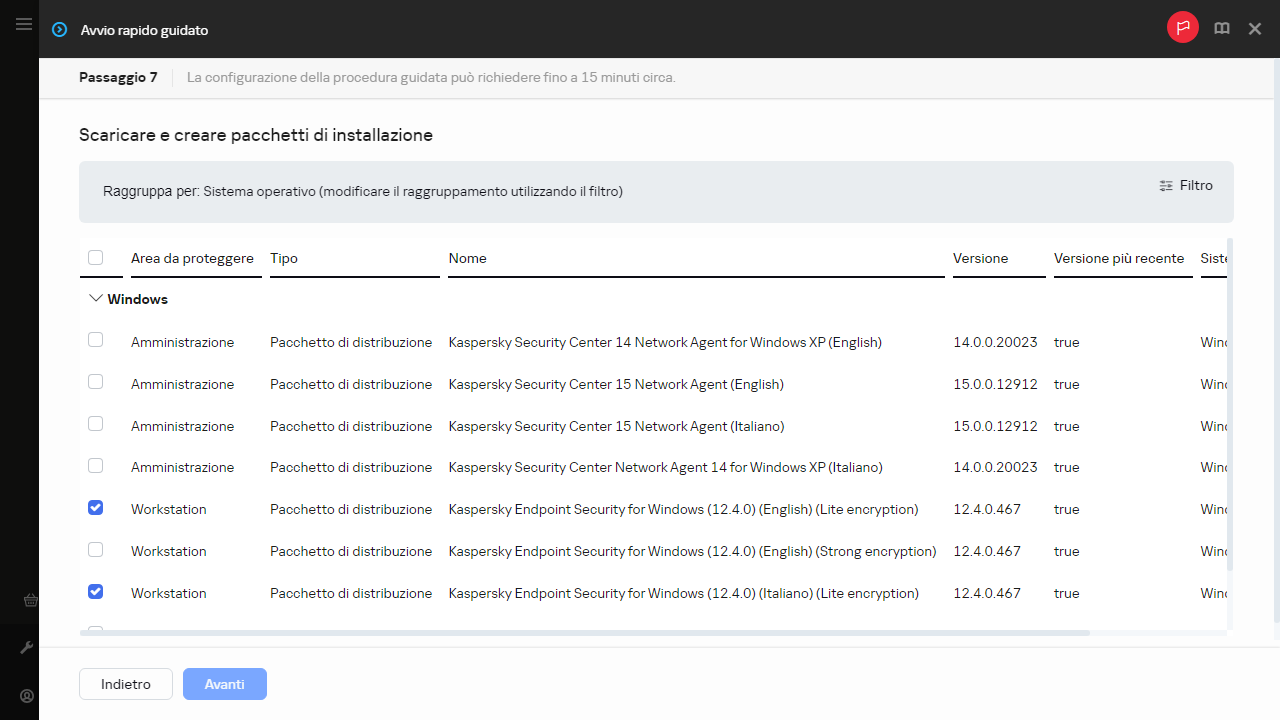Click the horizontal scrollbar under the table
This screenshot has width=1280, height=720.
tap(584, 633)
